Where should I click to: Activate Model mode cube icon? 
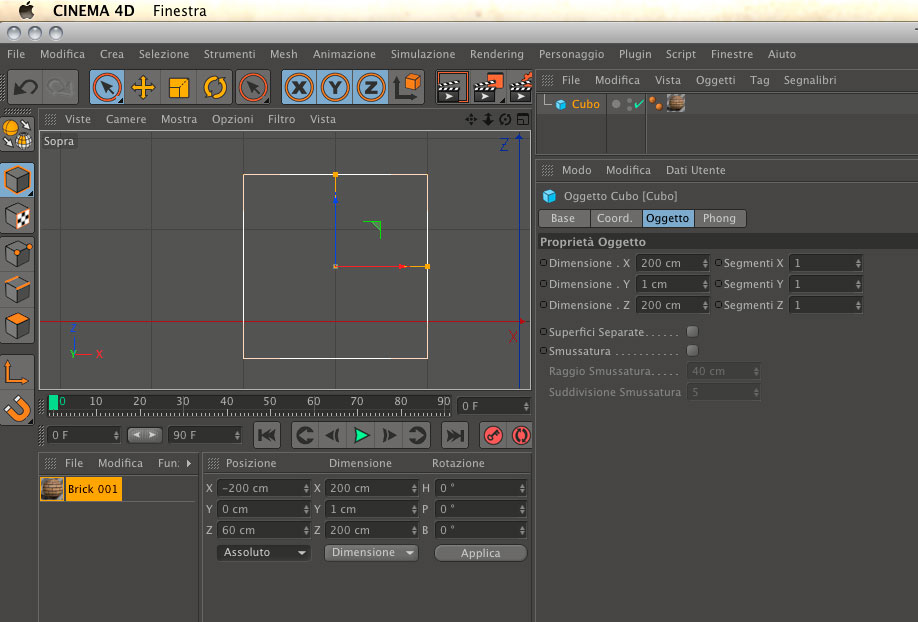17,179
